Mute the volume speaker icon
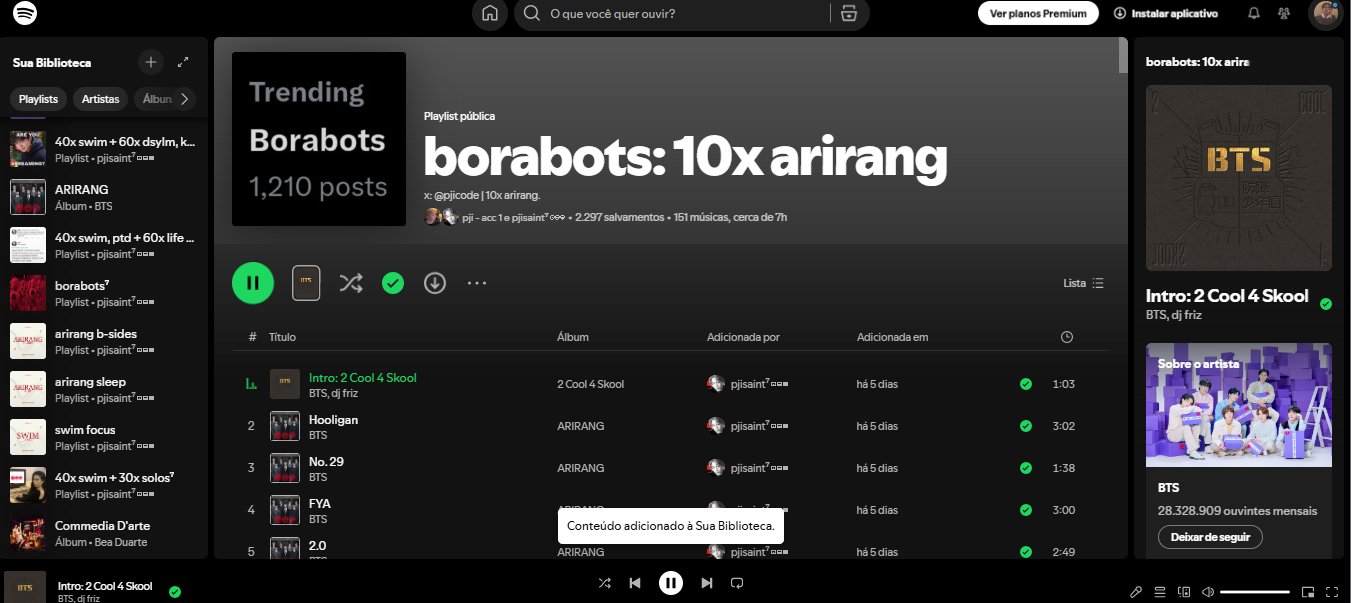Viewport: 1351px width, 603px height. click(1208, 592)
